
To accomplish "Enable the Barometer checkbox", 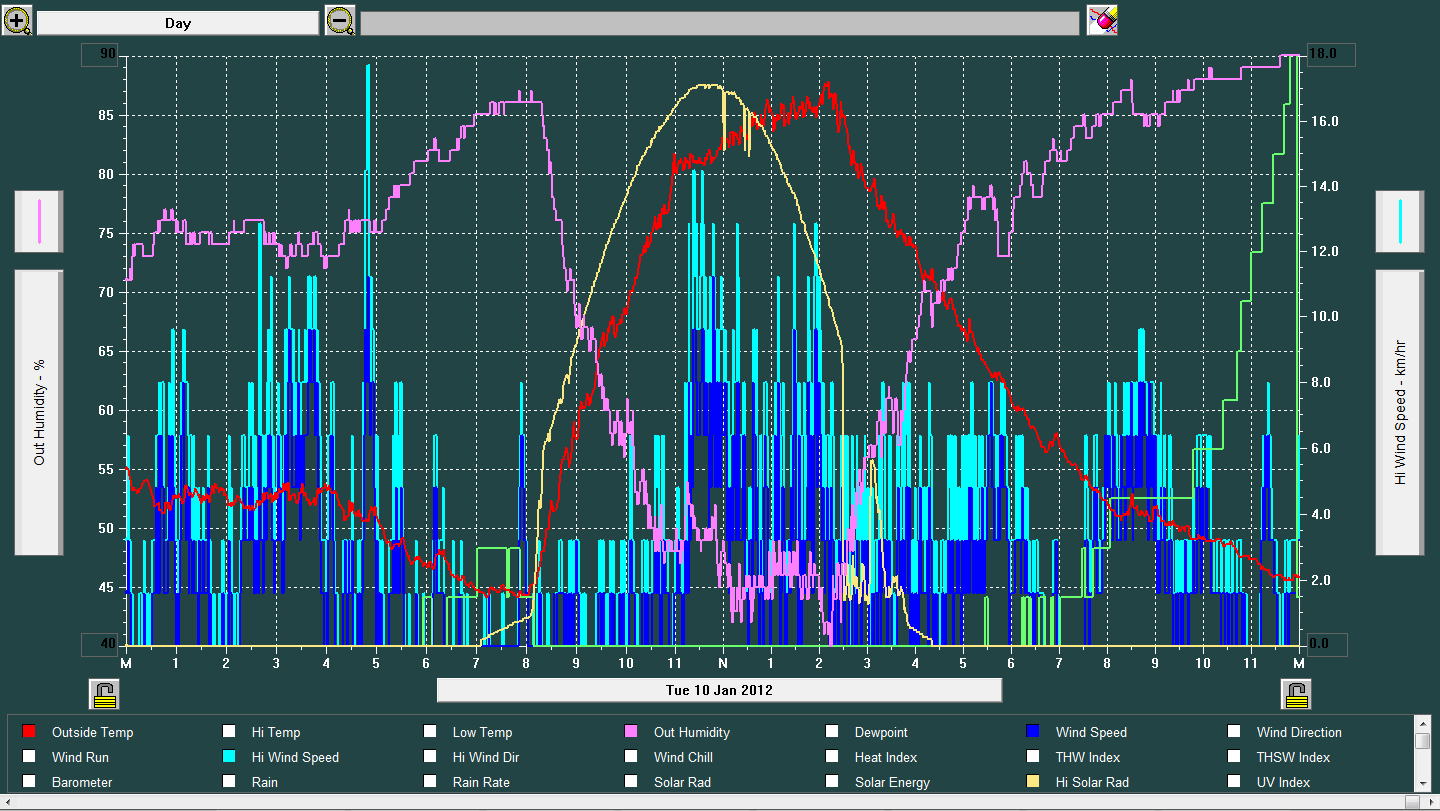I will click(x=30, y=782).
